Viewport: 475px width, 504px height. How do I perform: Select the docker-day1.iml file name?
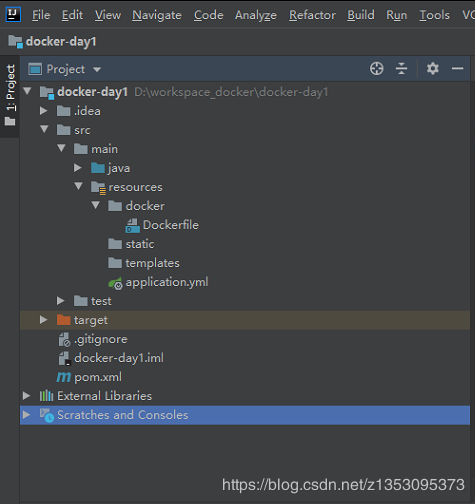(x=119, y=358)
